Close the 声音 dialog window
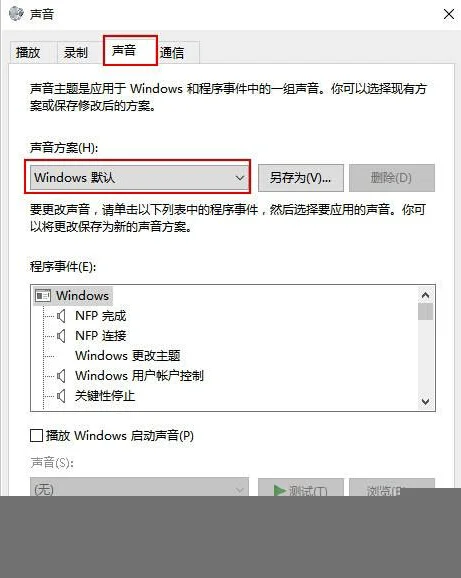The image size is (461, 578). pyautogui.click(x=449, y=14)
